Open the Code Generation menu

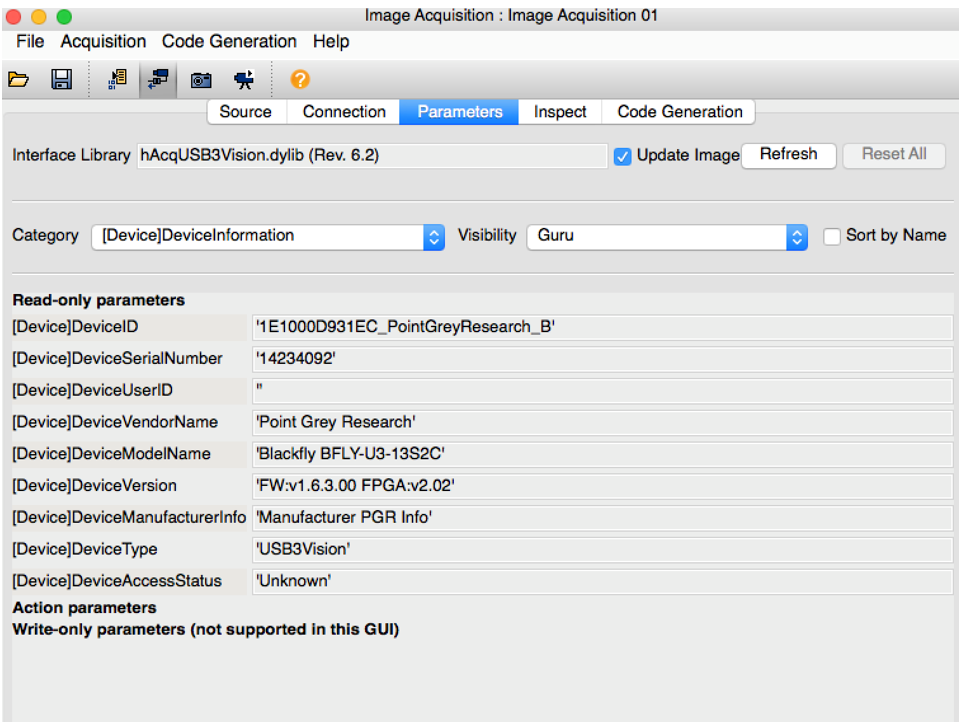pyautogui.click(x=229, y=42)
